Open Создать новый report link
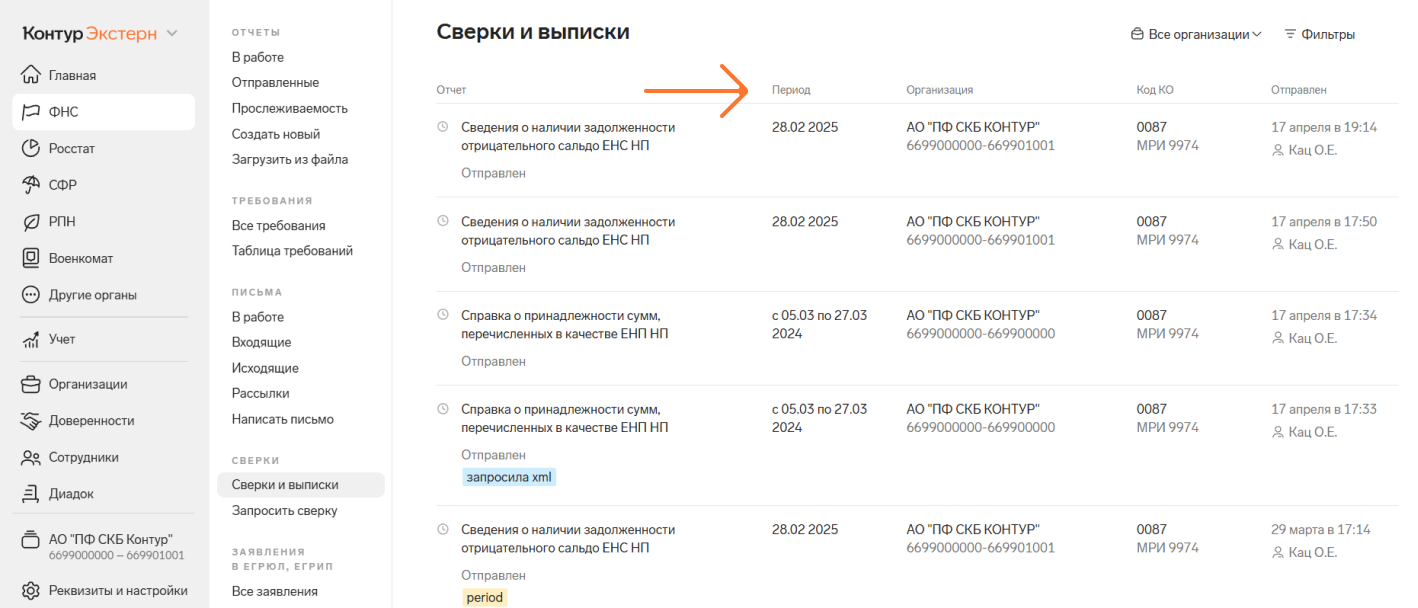The height and width of the screenshot is (608, 1418). click(x=275, y=134)
